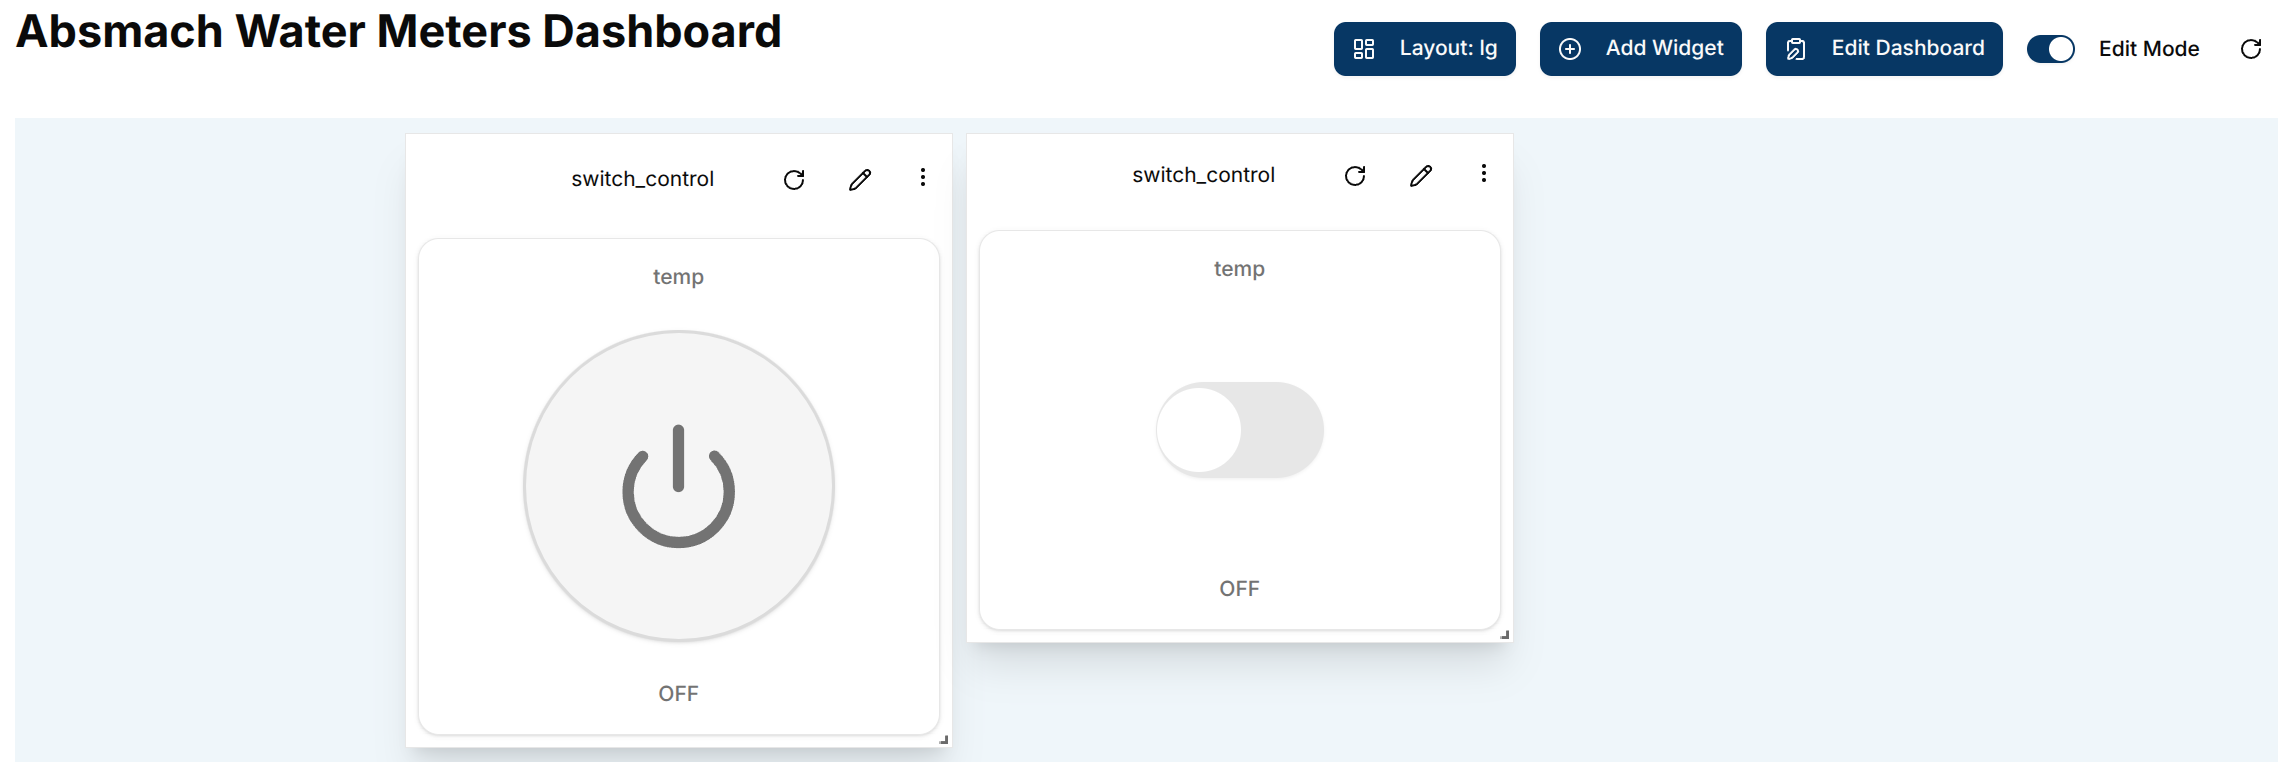The width and height of the screenshot is (2296, 762).
Task: Refresh the right switch_control widget
Action: (1355, 176)
